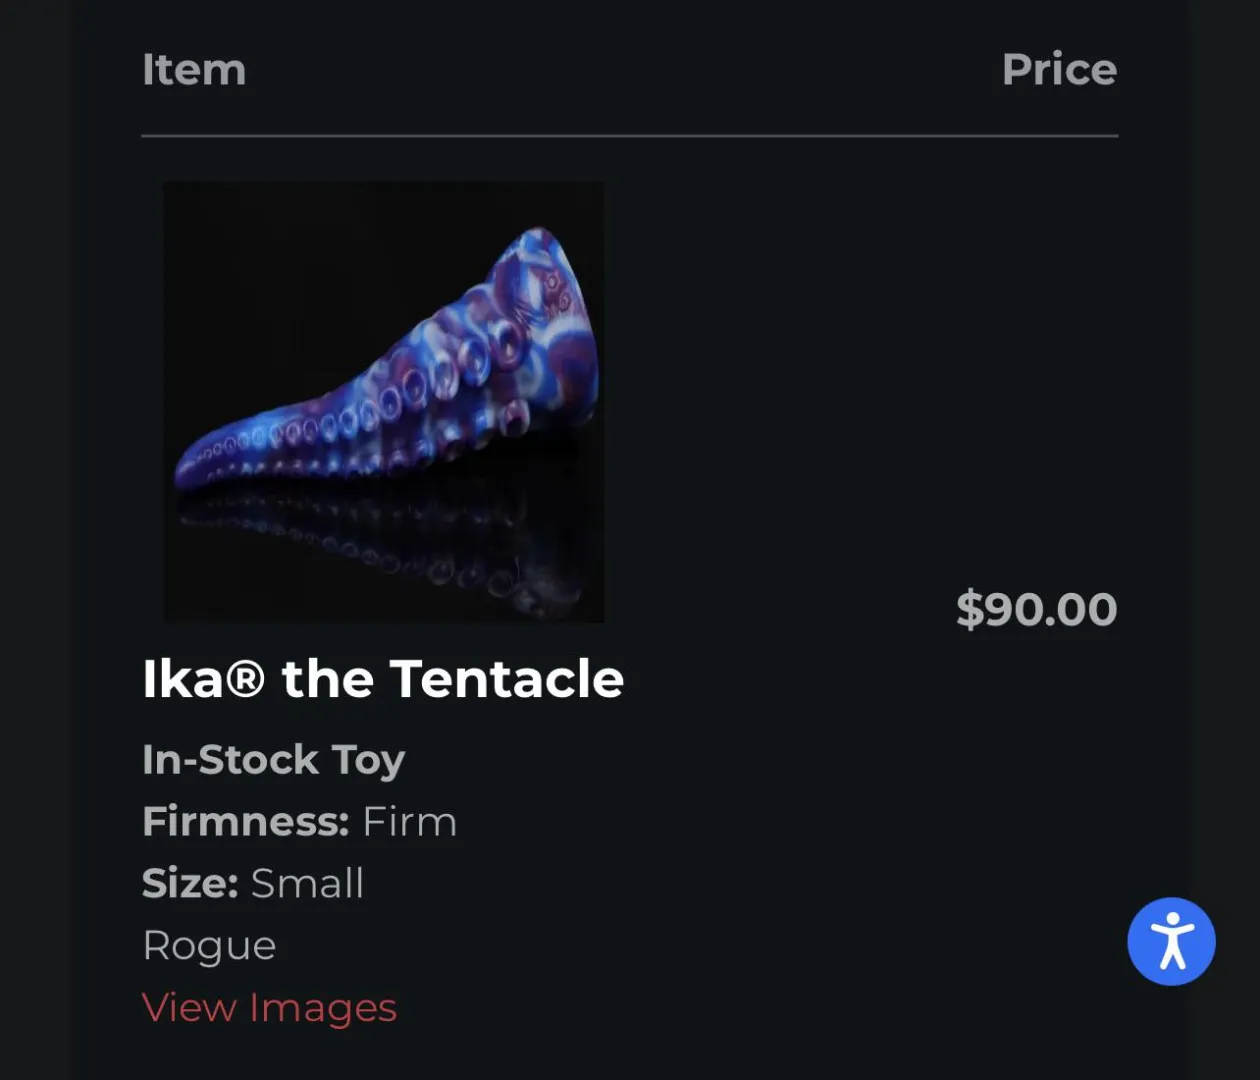
Task: Open the blue accessibility options button
Action: 1171,941
